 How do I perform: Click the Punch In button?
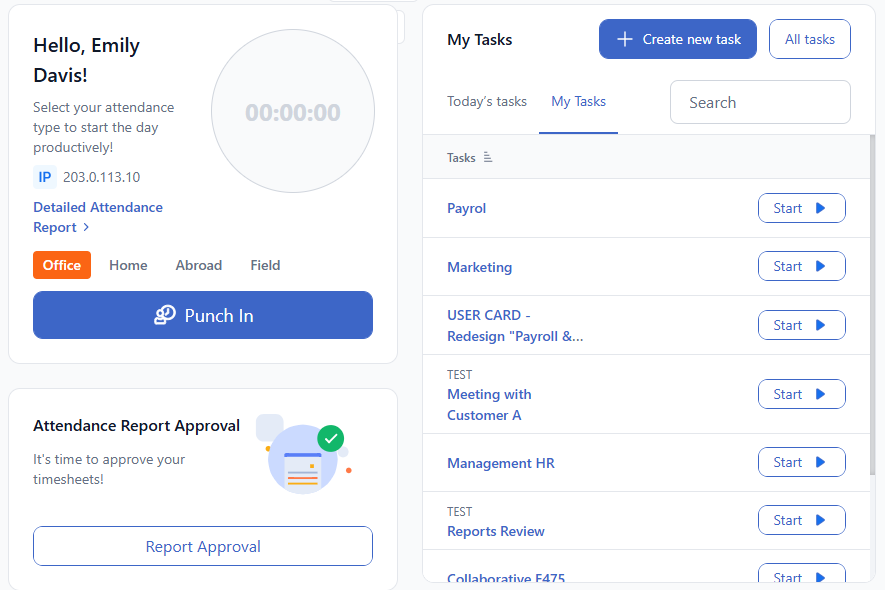tap(203, 315)
